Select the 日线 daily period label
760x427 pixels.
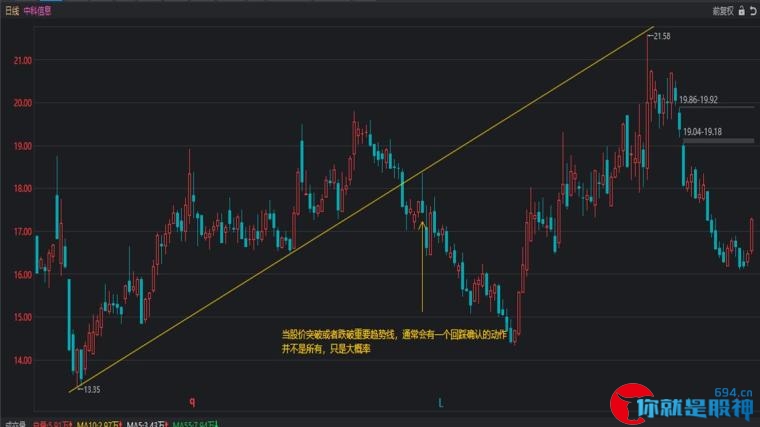(x=12, y=11)
